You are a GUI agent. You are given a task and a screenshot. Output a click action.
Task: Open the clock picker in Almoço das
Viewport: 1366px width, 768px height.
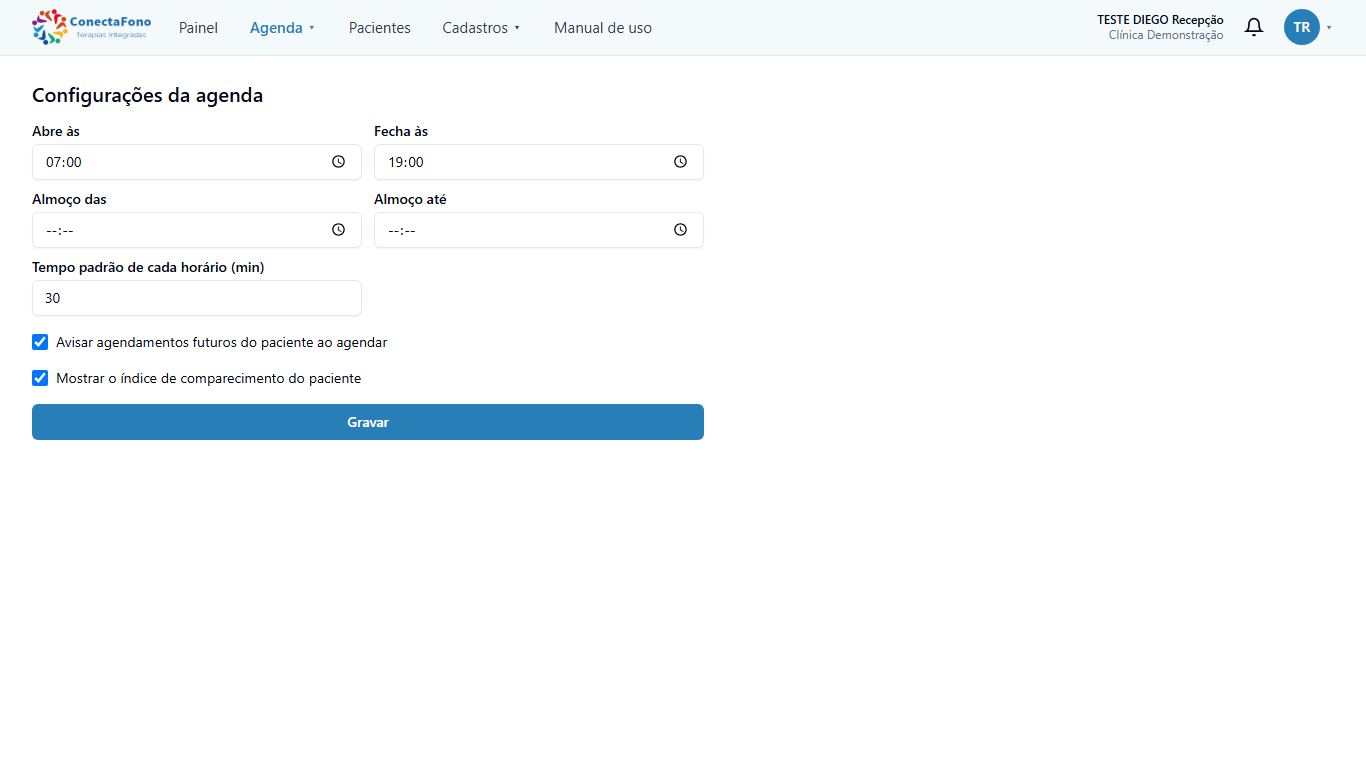pyautogui.click(x=338, y=230)
